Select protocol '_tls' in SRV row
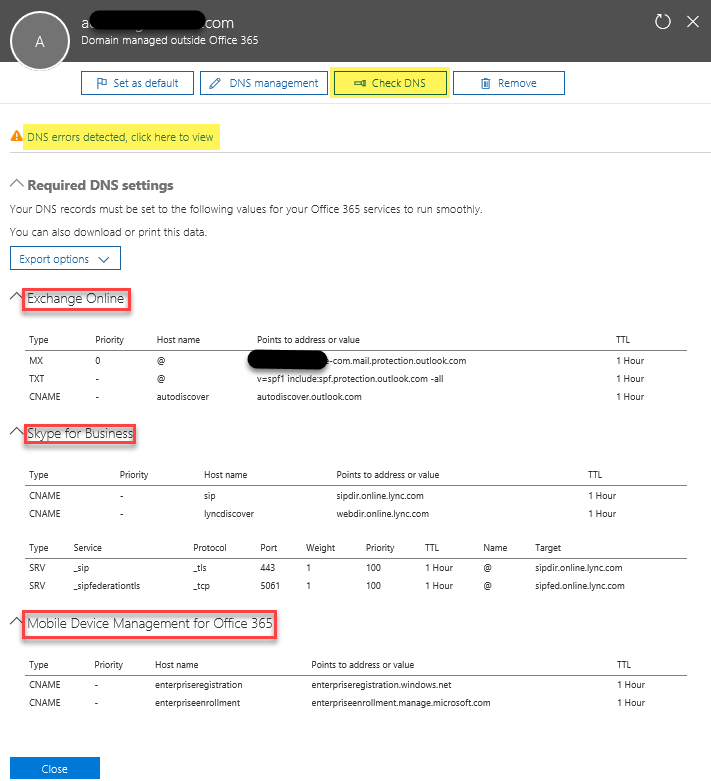711x781 pixels. pos(200,568)
